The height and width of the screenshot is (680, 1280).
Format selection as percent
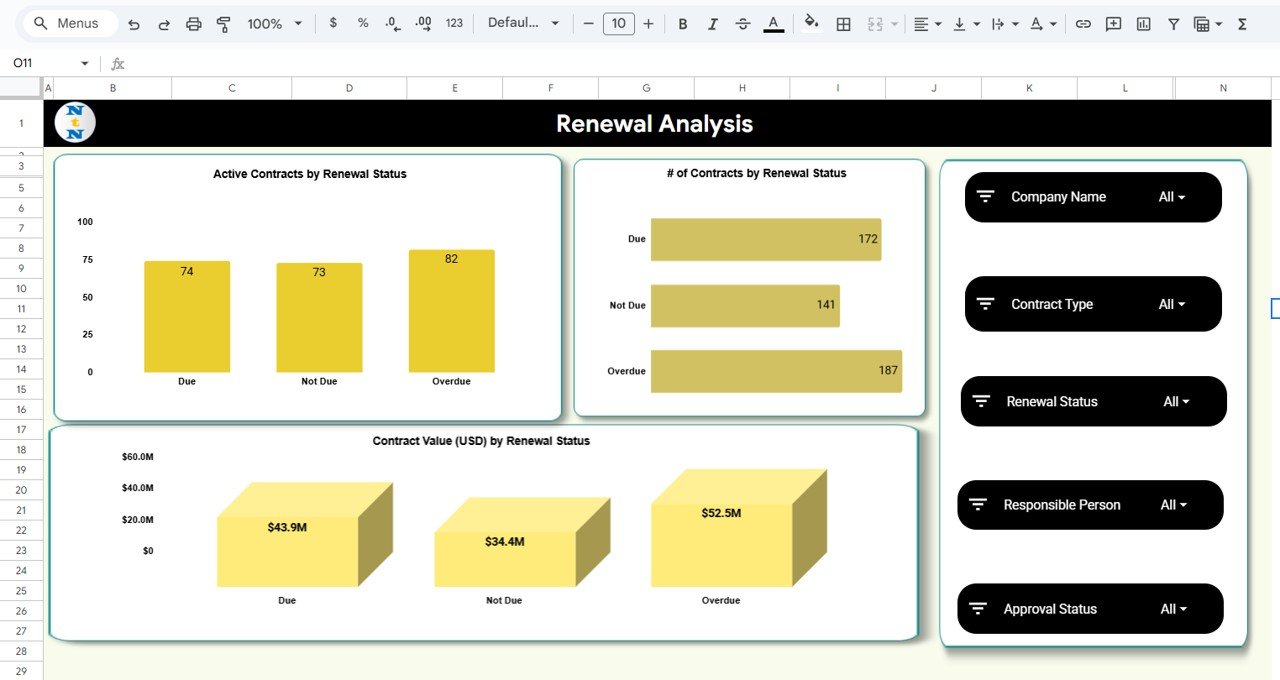pos(362,23)
